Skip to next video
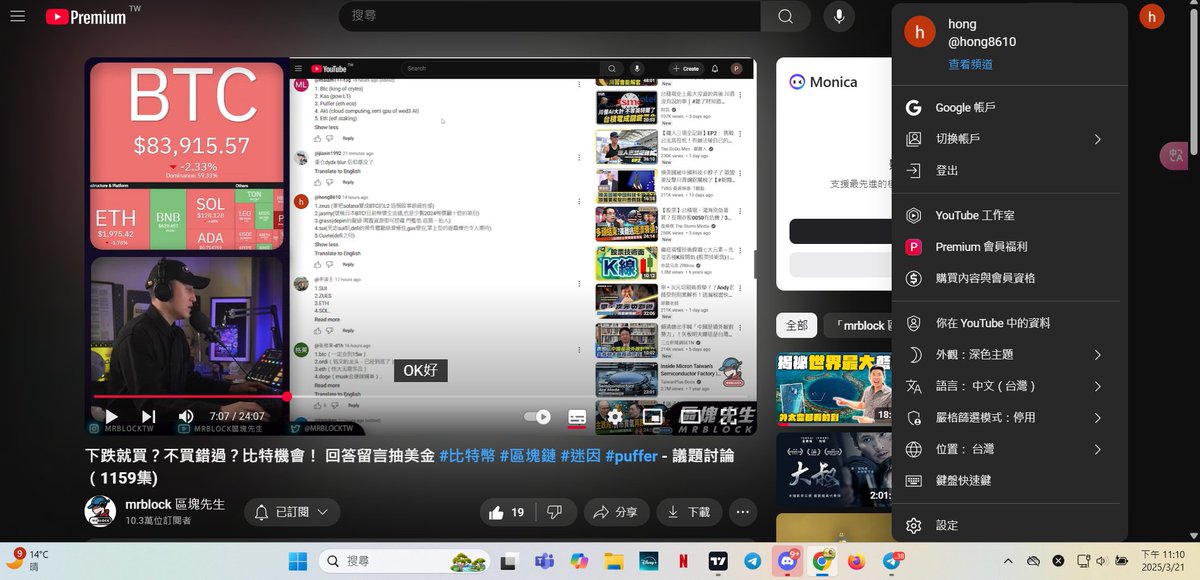Viewport: 1200px width, 580px height. (x=148, y=416)
